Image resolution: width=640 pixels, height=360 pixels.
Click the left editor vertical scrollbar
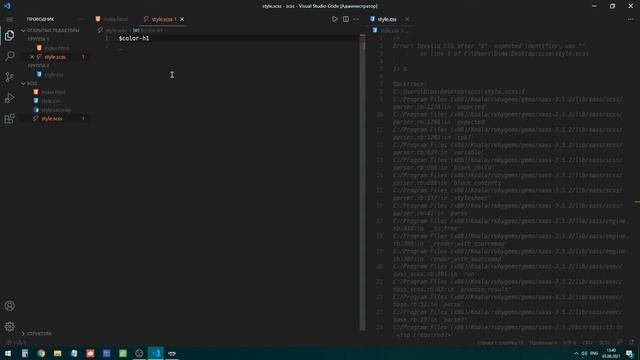click(362, 183)
